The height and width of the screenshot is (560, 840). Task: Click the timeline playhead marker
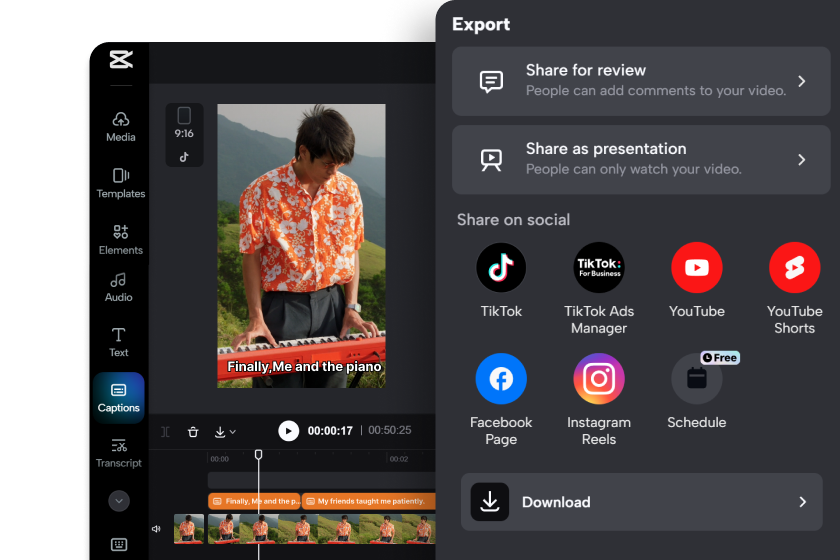(x=258, y=454)
